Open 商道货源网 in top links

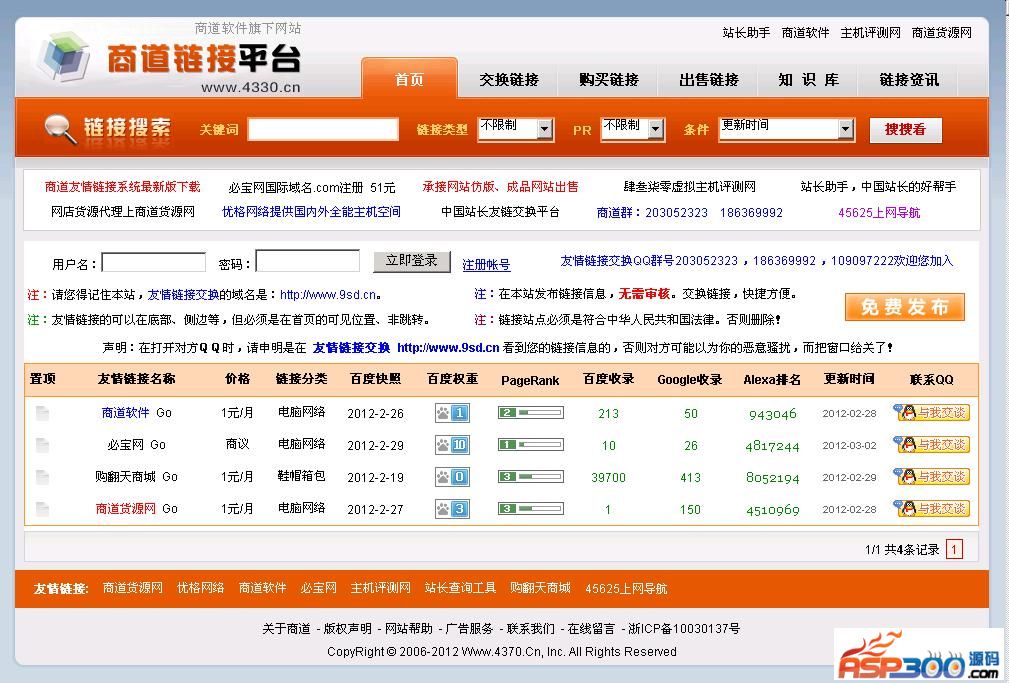(941, 33)
